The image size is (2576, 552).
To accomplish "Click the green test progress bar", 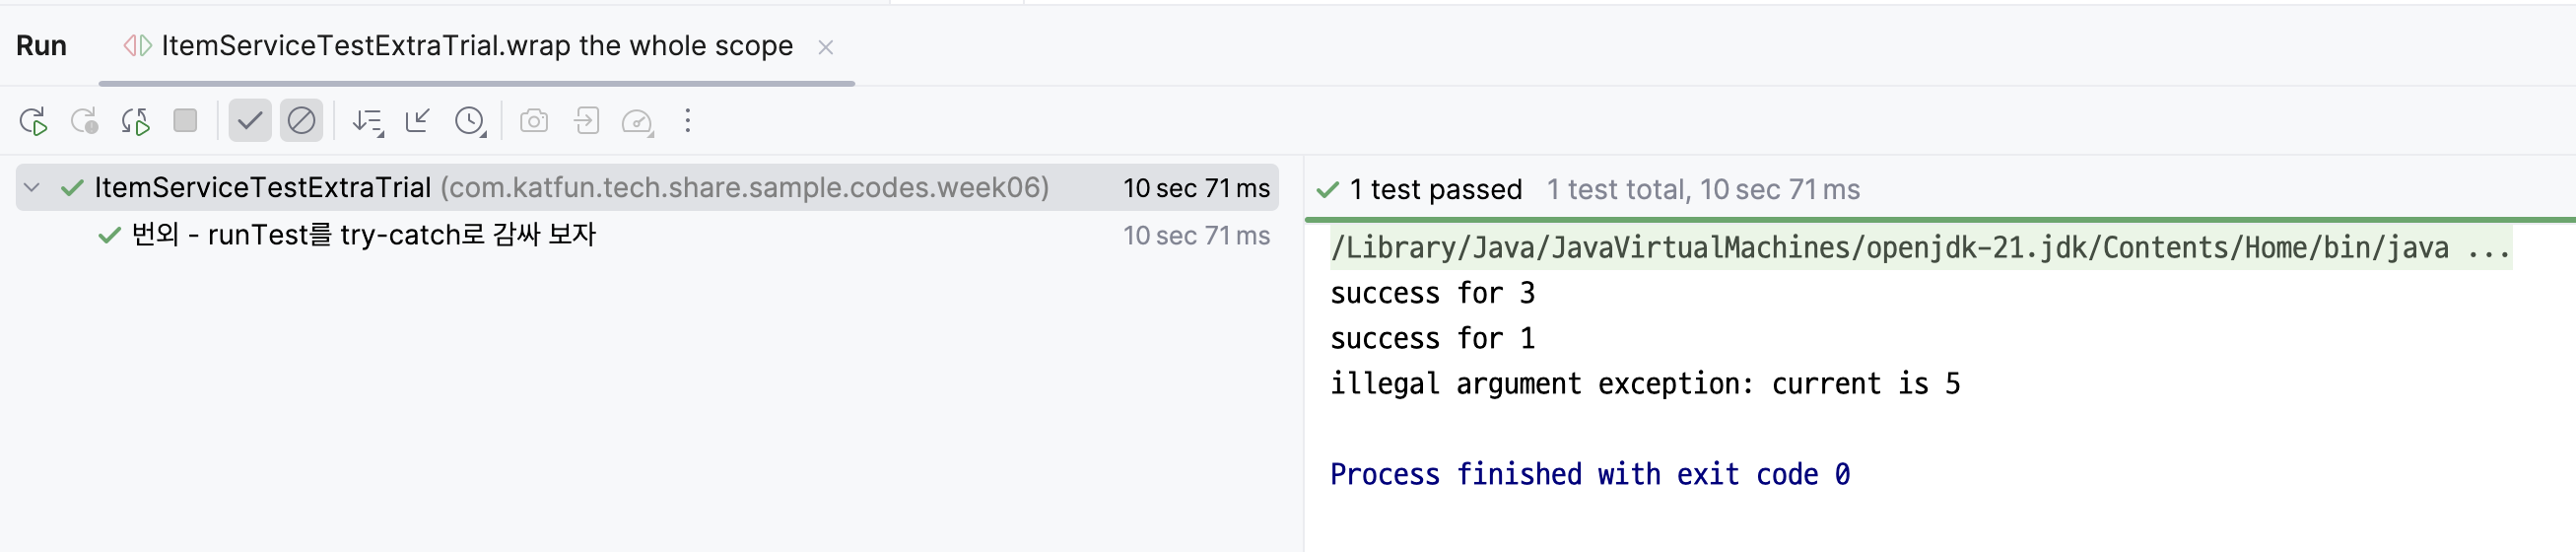I will click(1940, 219).
